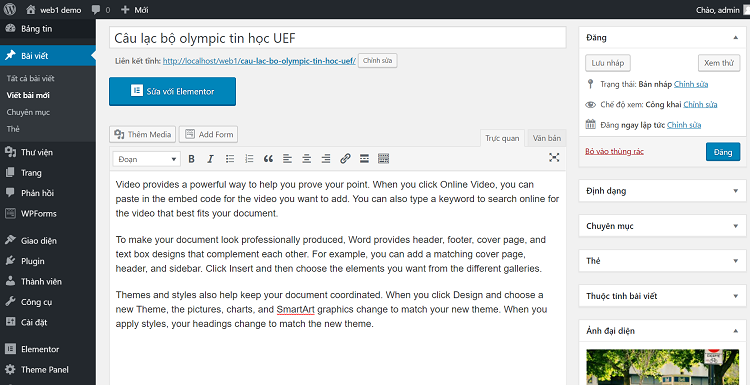This screenshot has width=750, height=385.
Task: Open Bảng tin dashboard menu
Action: (x=48, y=29)
